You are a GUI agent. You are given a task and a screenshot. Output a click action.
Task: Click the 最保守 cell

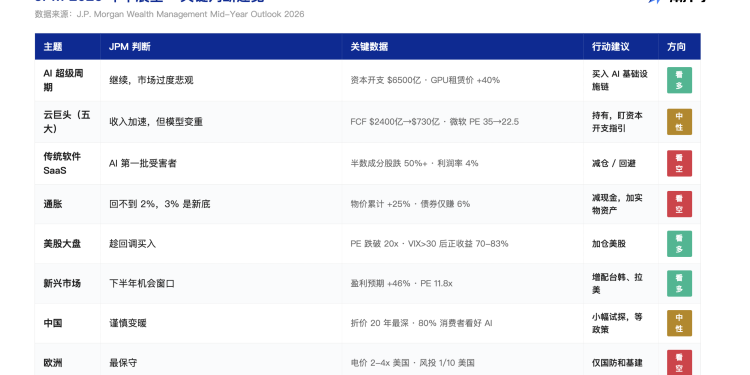tap(221, 360)
